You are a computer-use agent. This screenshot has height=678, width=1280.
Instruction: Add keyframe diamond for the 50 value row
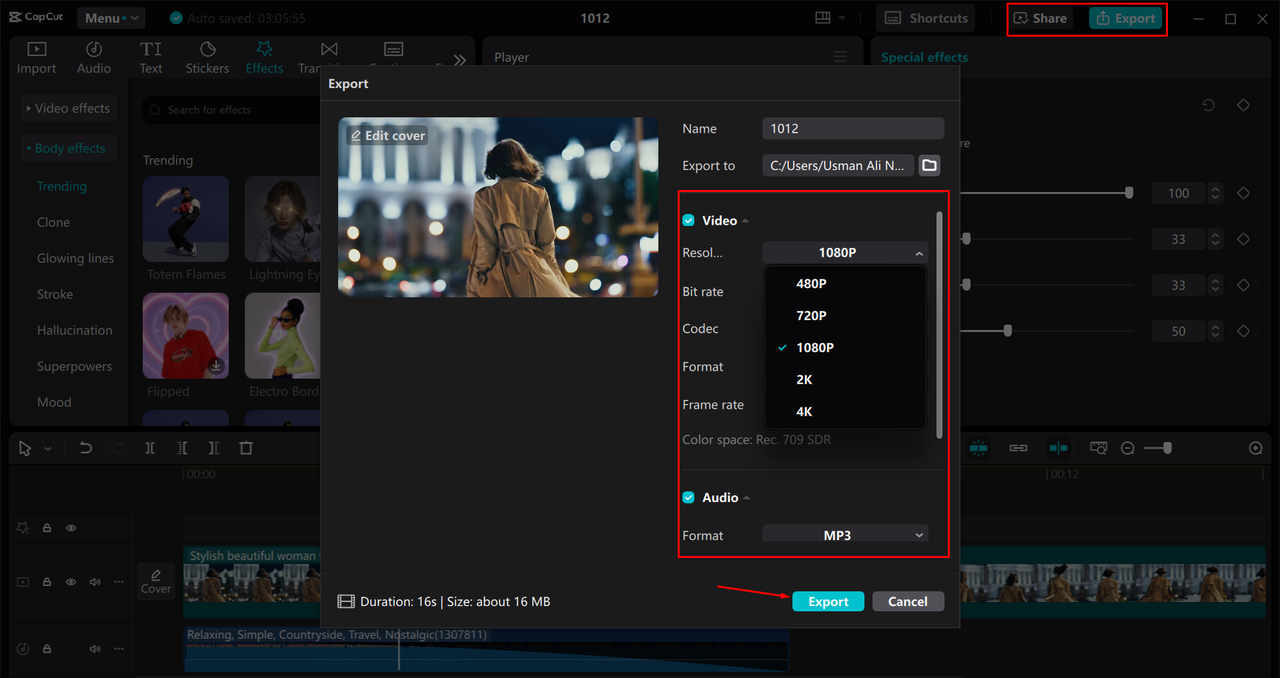[1244, 331]
